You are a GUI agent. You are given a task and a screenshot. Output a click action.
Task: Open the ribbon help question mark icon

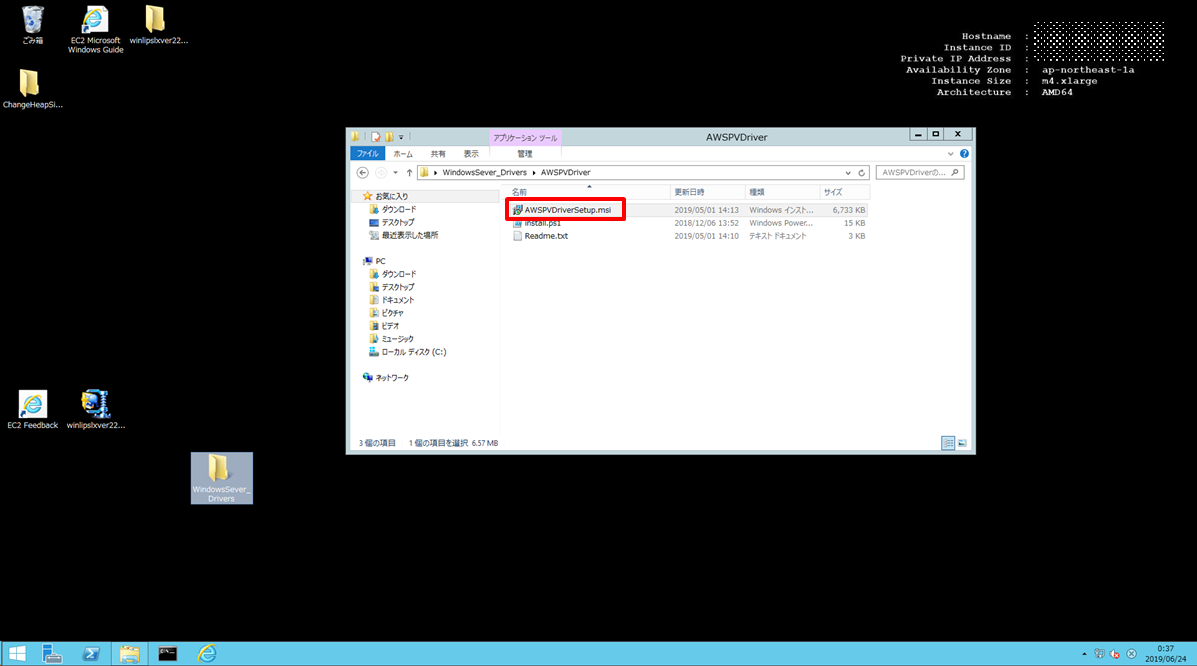[x=964, y=154]
